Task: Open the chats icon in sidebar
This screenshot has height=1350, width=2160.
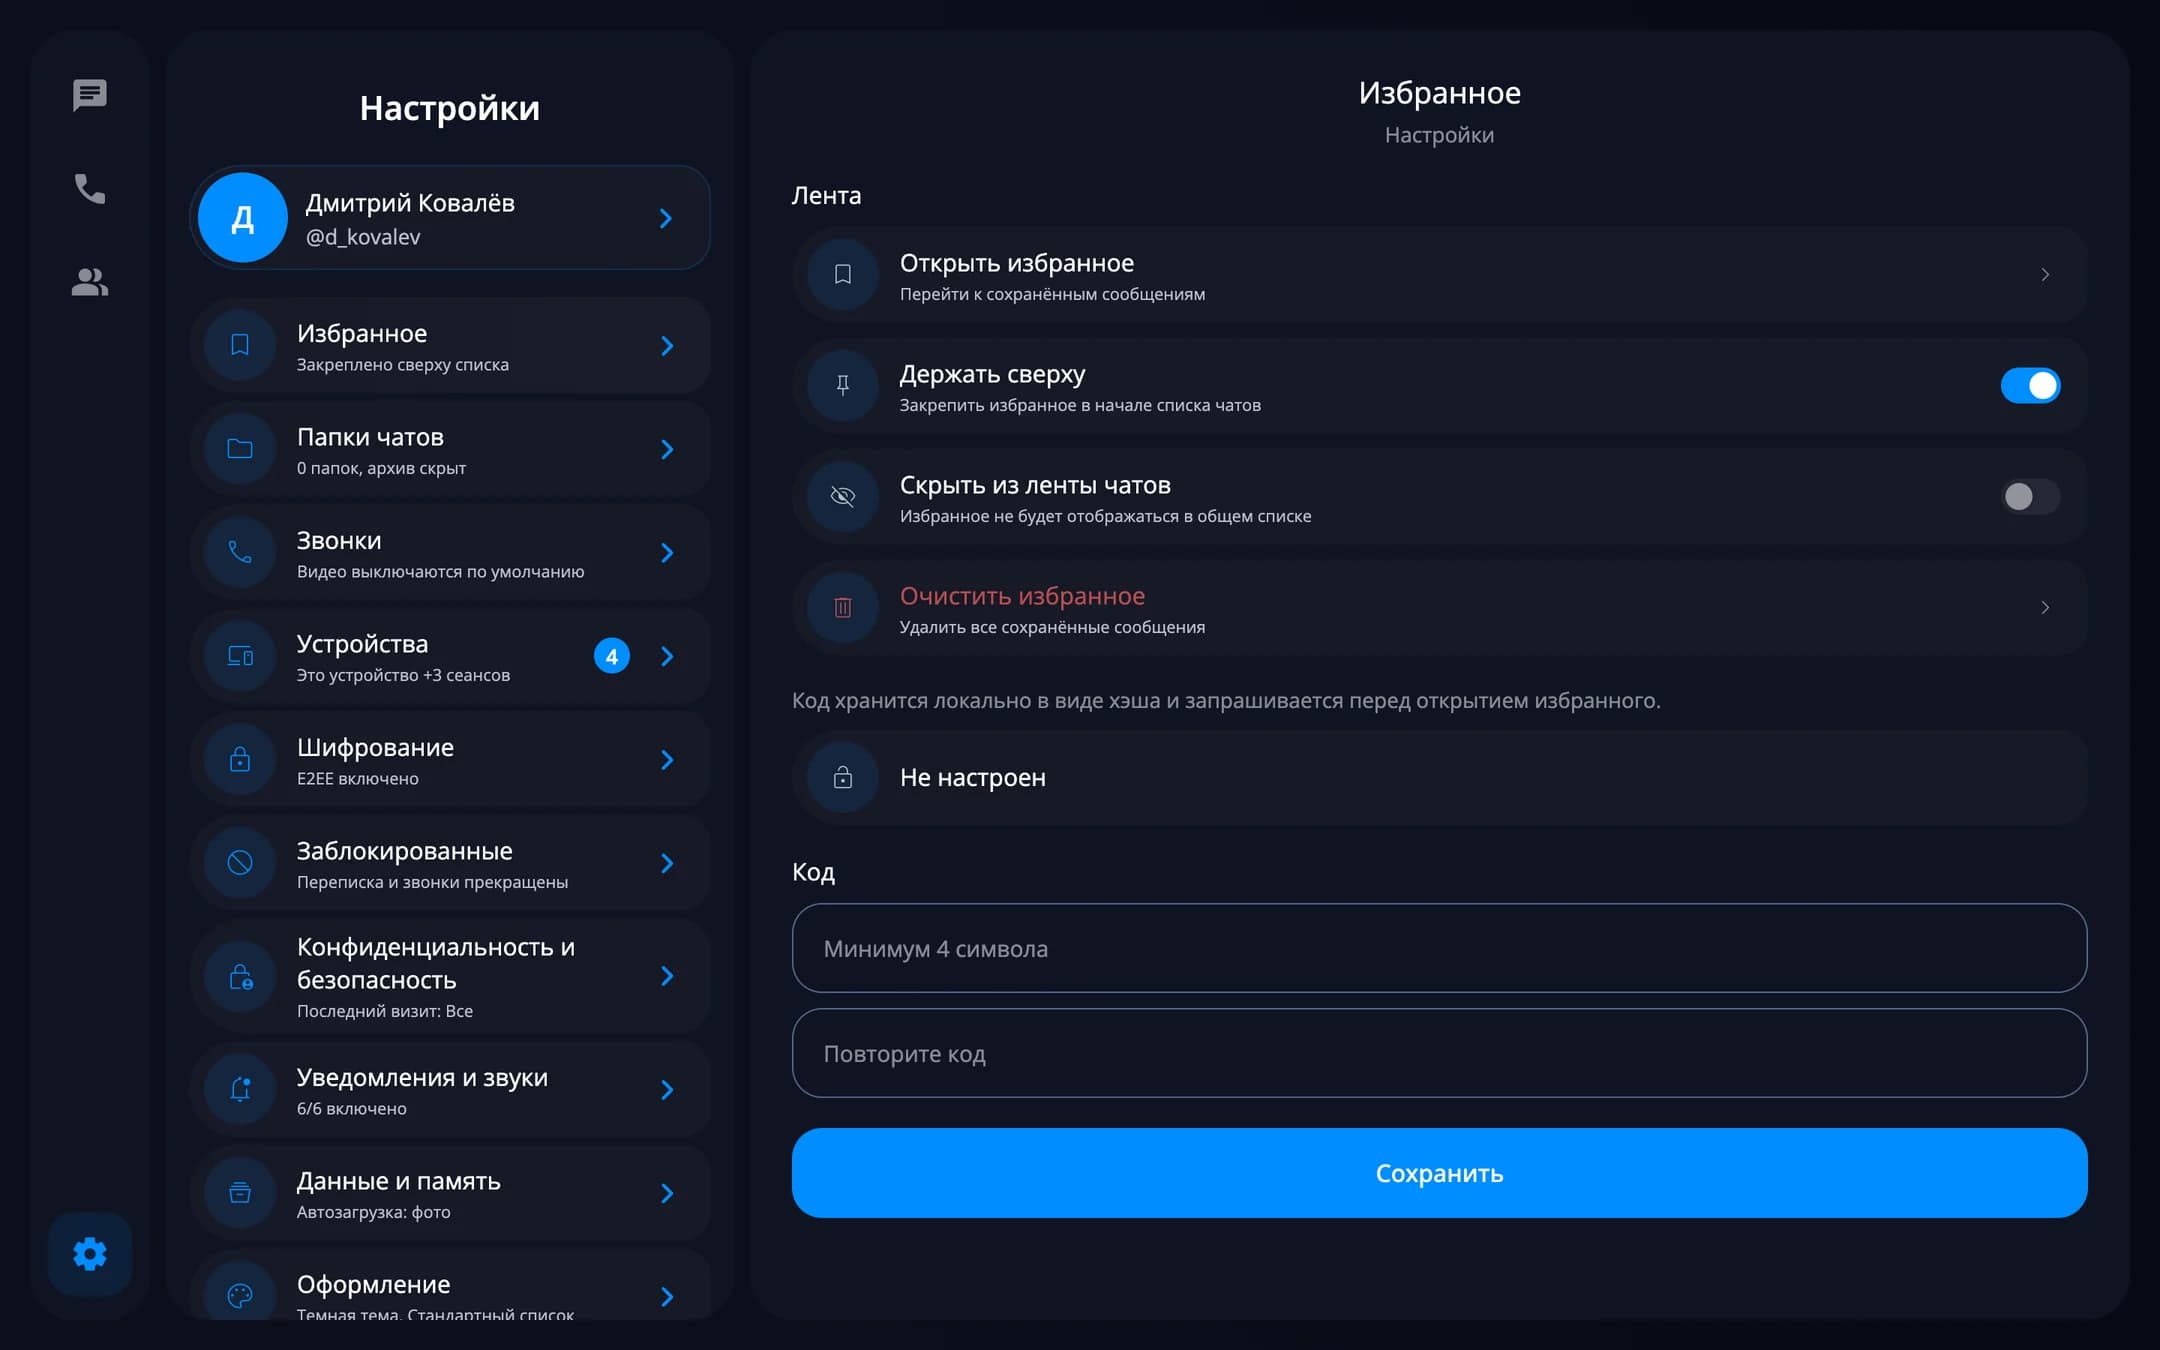Action: pyautogui.click(x=90, y=95)
